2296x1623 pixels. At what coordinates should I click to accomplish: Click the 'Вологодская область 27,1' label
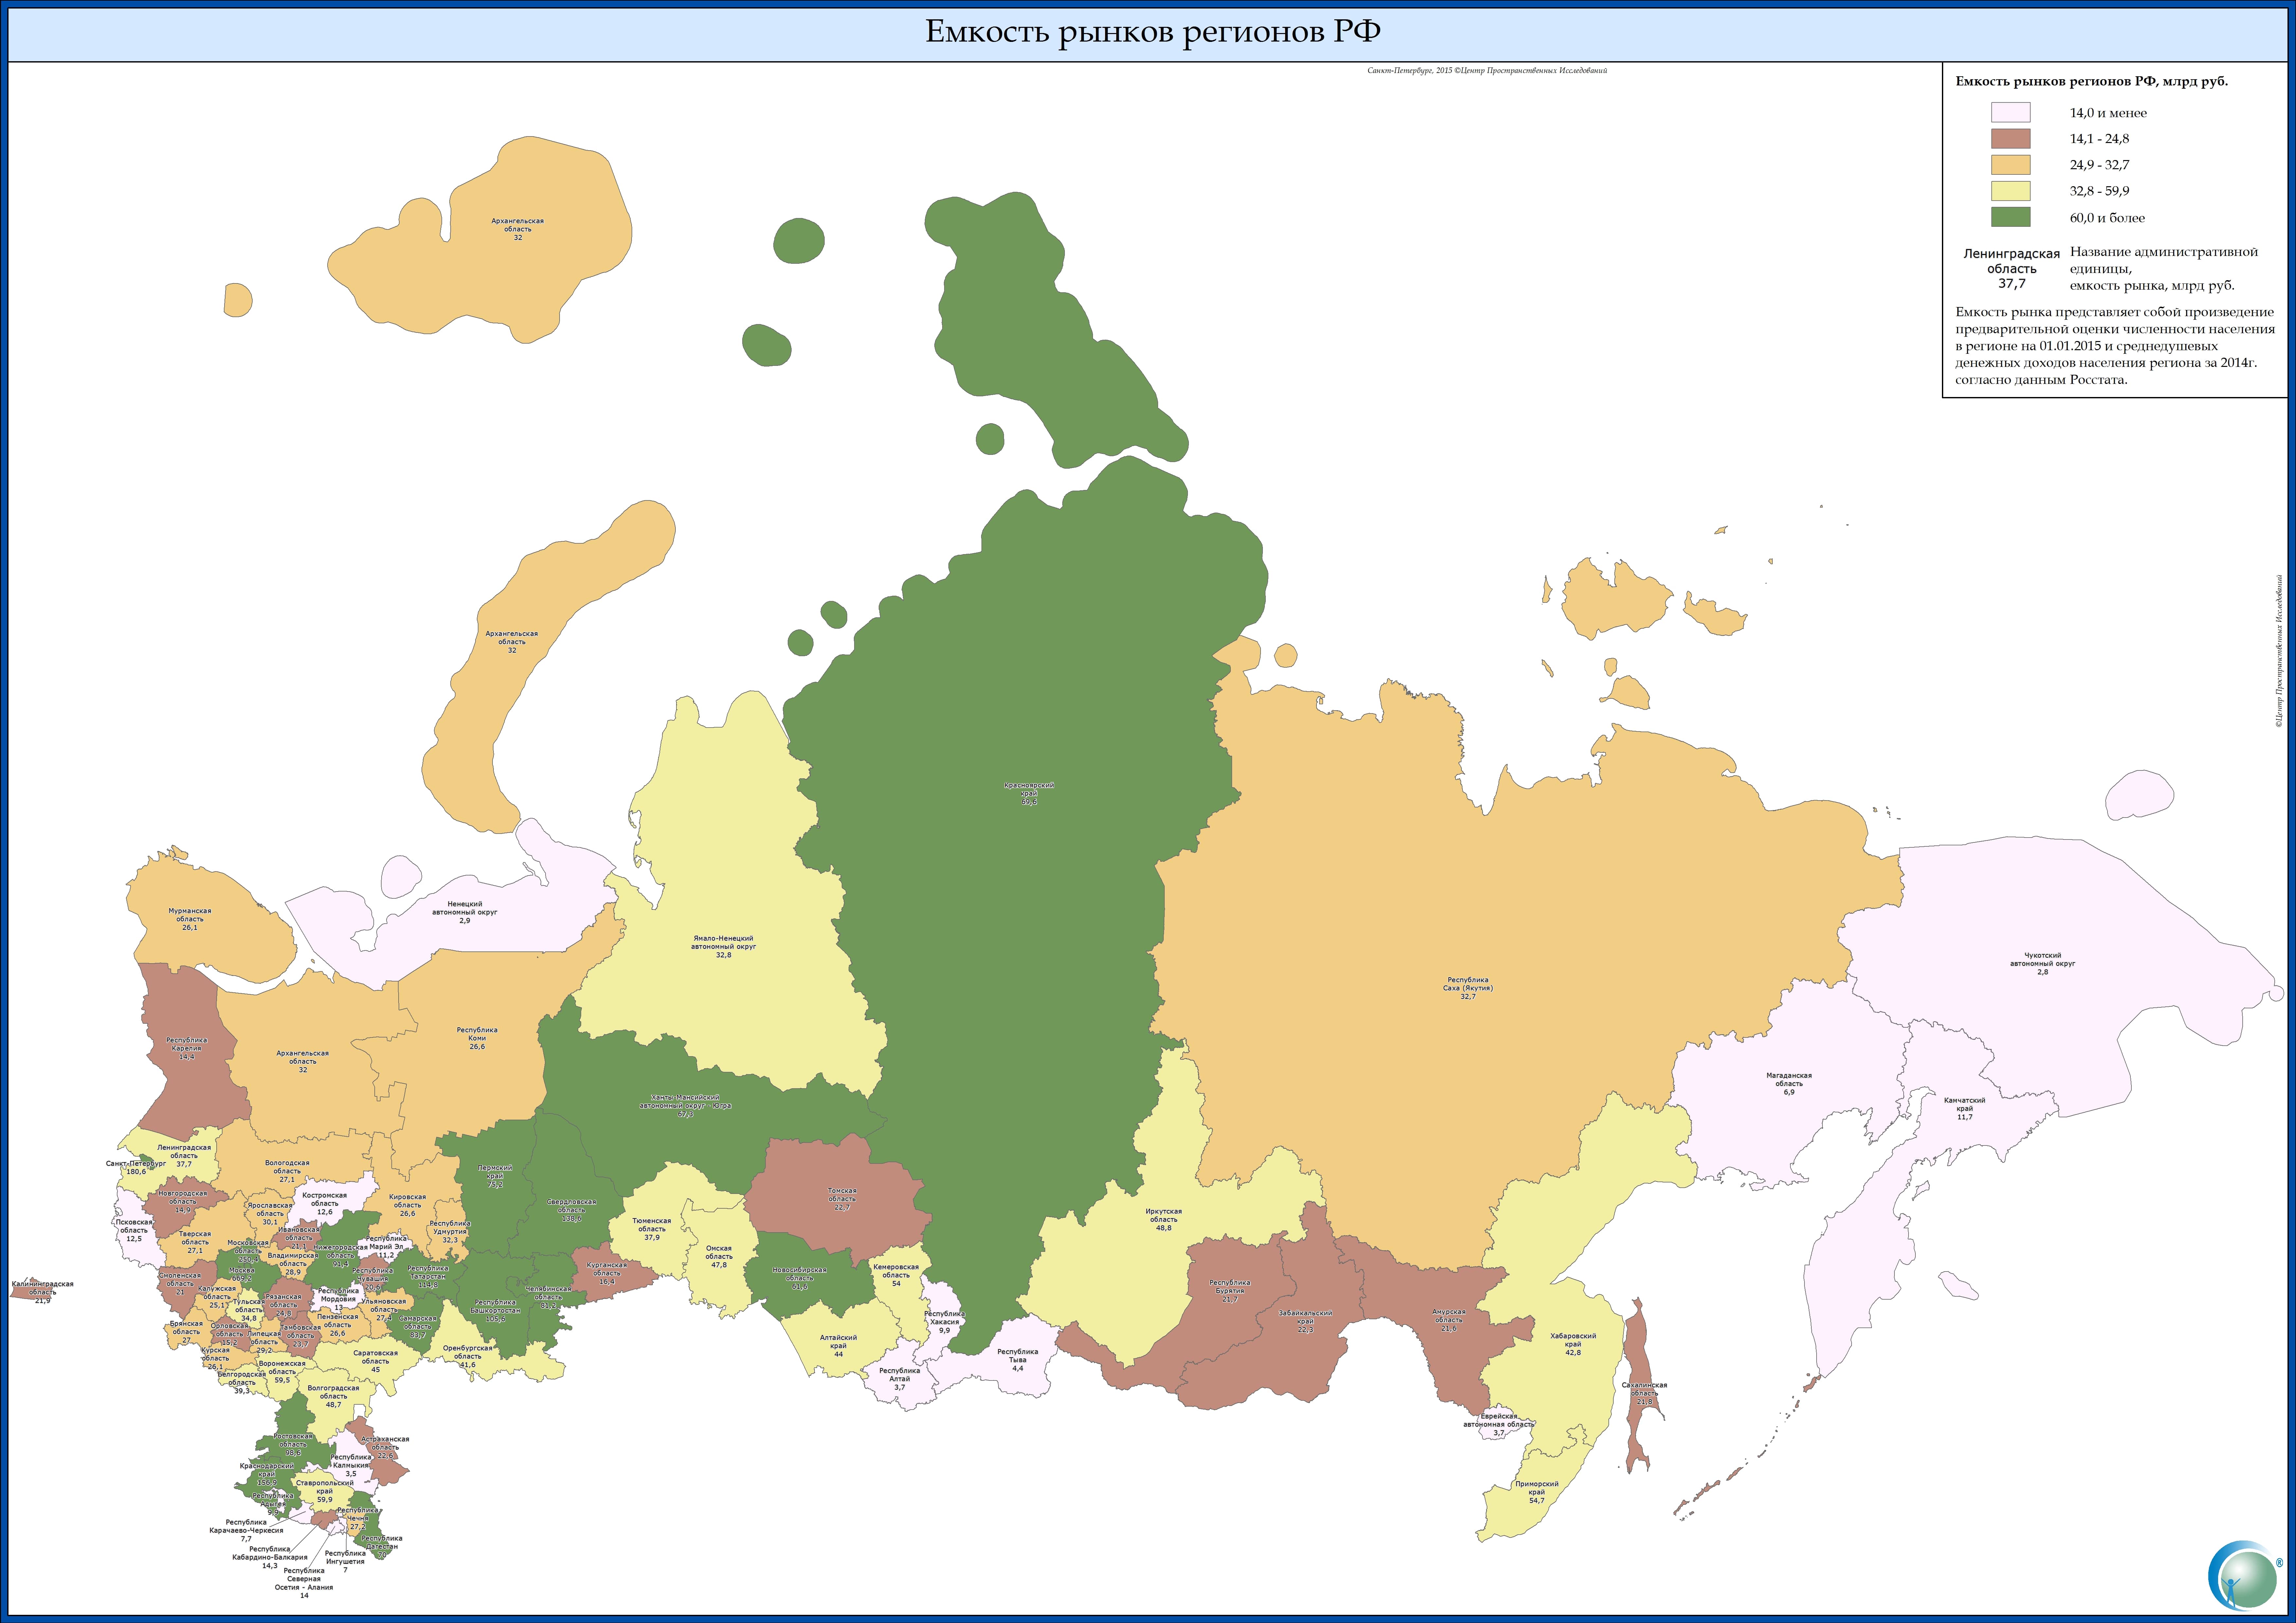click(287, 1171)
